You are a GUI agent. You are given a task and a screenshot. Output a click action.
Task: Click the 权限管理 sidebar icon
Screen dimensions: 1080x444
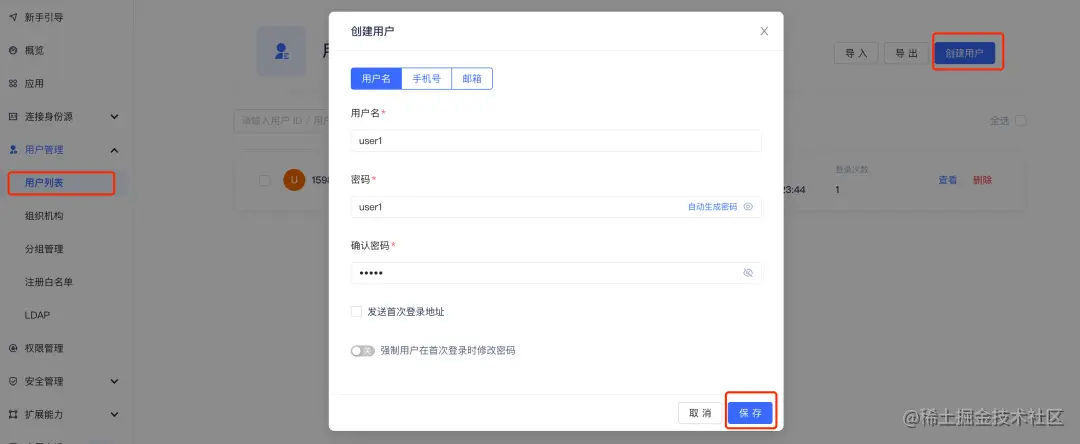(x=12, y=348)
